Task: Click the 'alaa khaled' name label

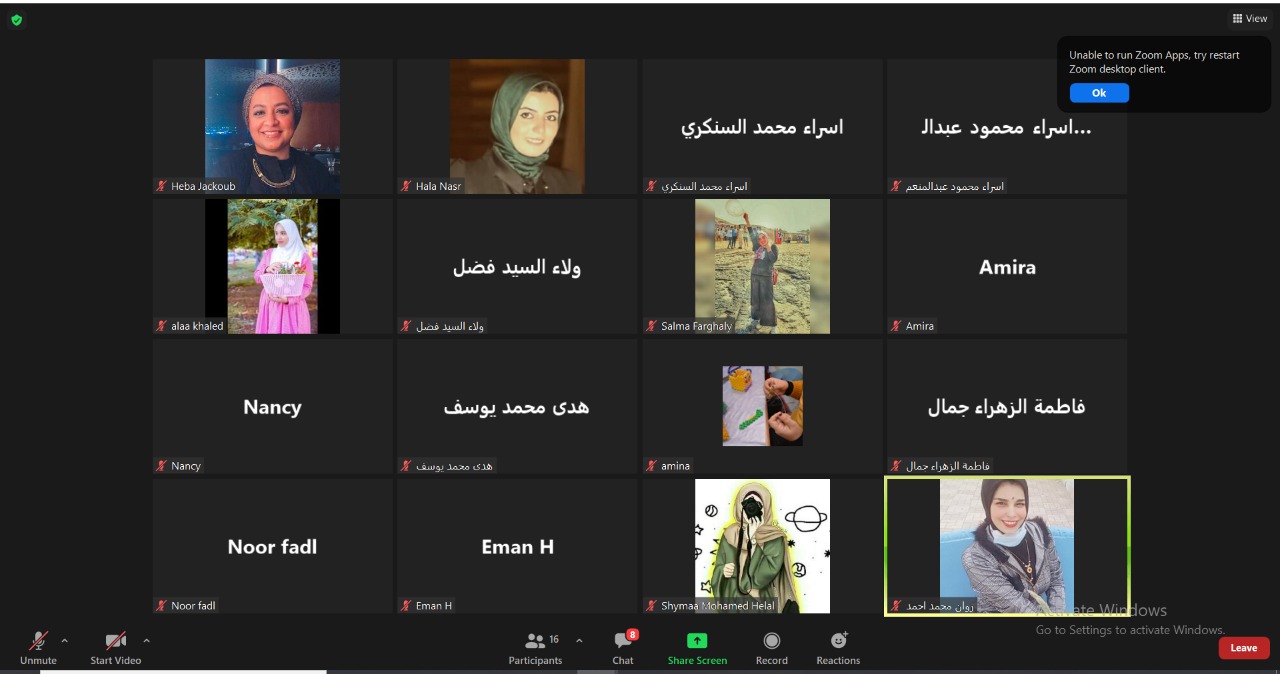Action: tap(197, 326)
